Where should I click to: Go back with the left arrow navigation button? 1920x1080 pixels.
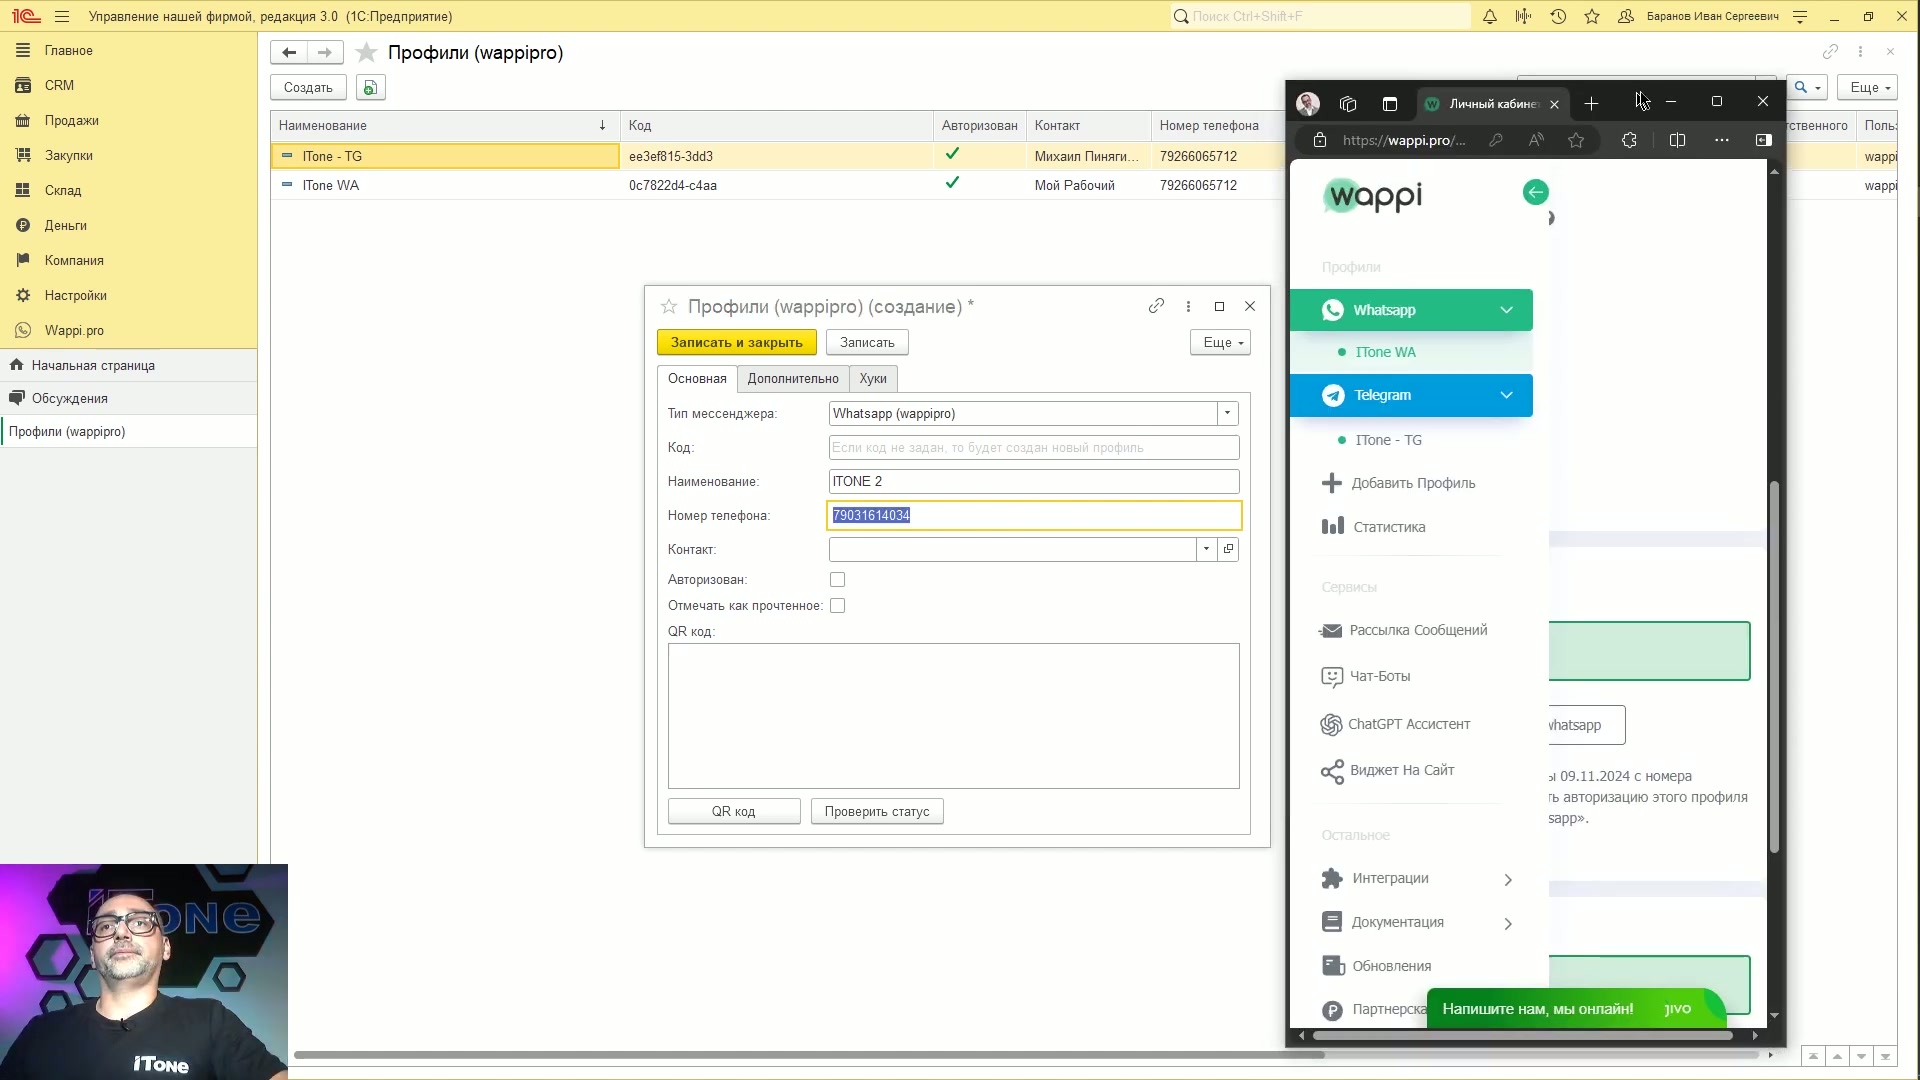point(289,52)
